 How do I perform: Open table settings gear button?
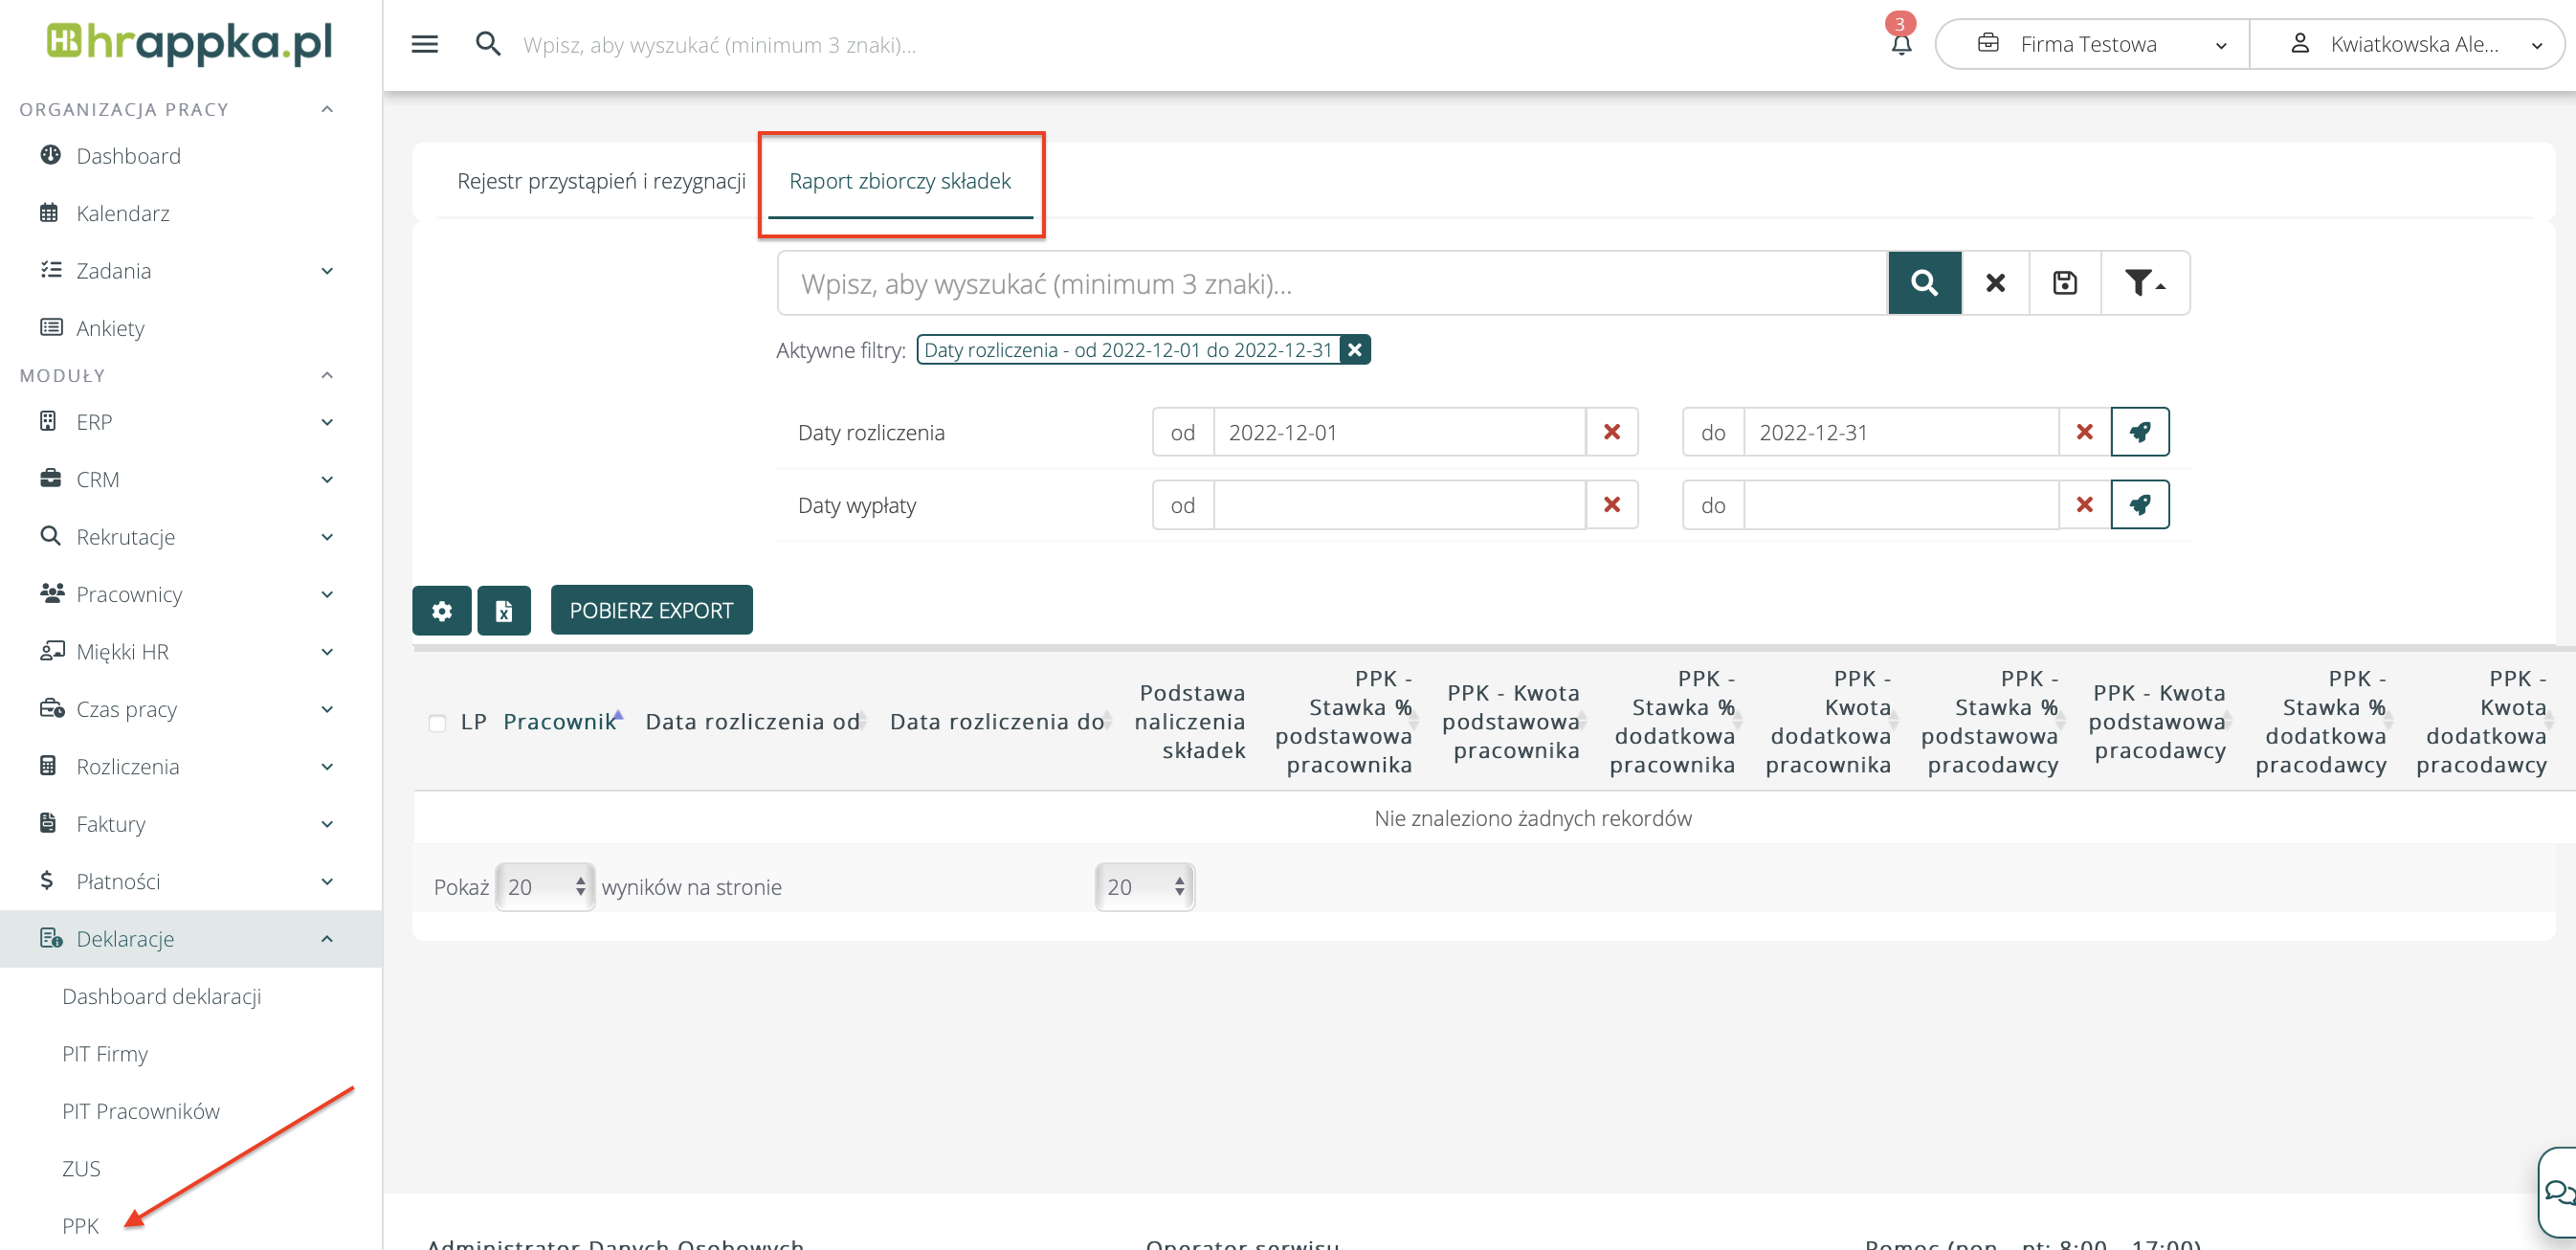click(441, 610)
